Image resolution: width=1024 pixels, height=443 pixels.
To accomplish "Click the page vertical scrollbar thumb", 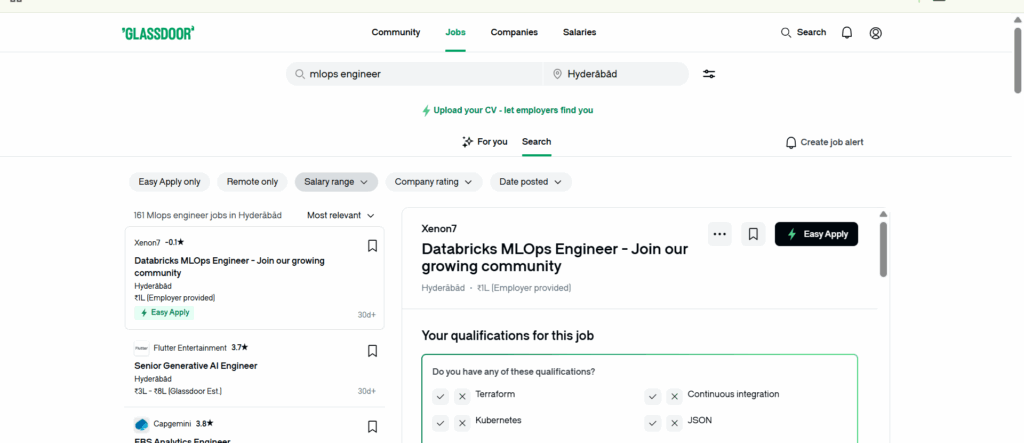I will click(x=1018, y=60).
